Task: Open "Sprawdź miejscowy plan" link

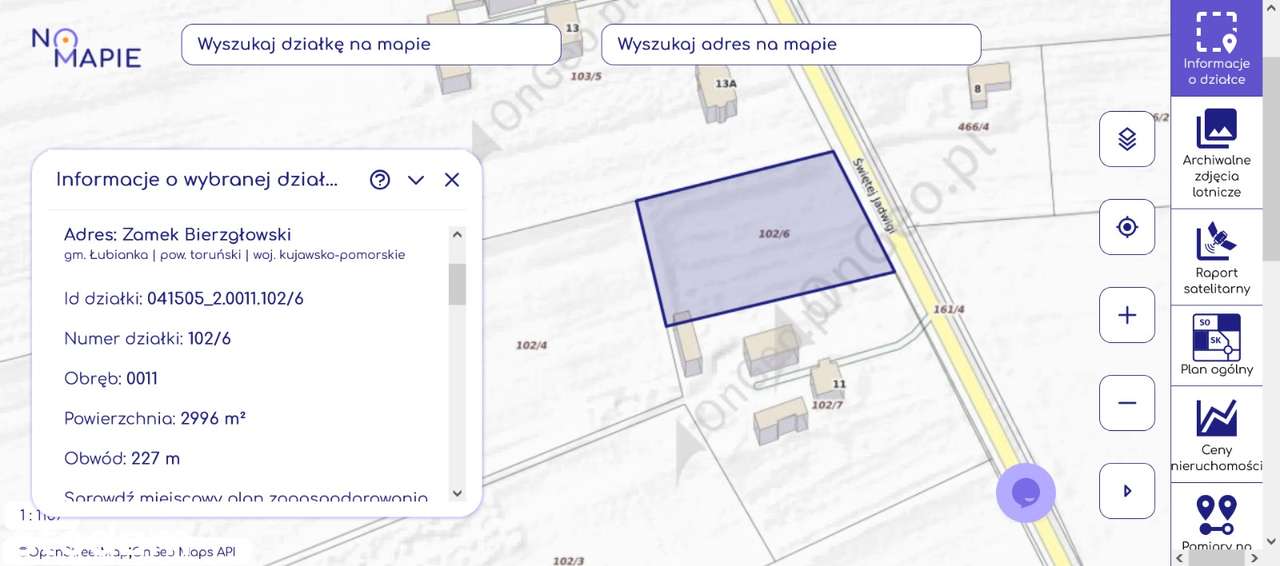Action: pos(246,497)
